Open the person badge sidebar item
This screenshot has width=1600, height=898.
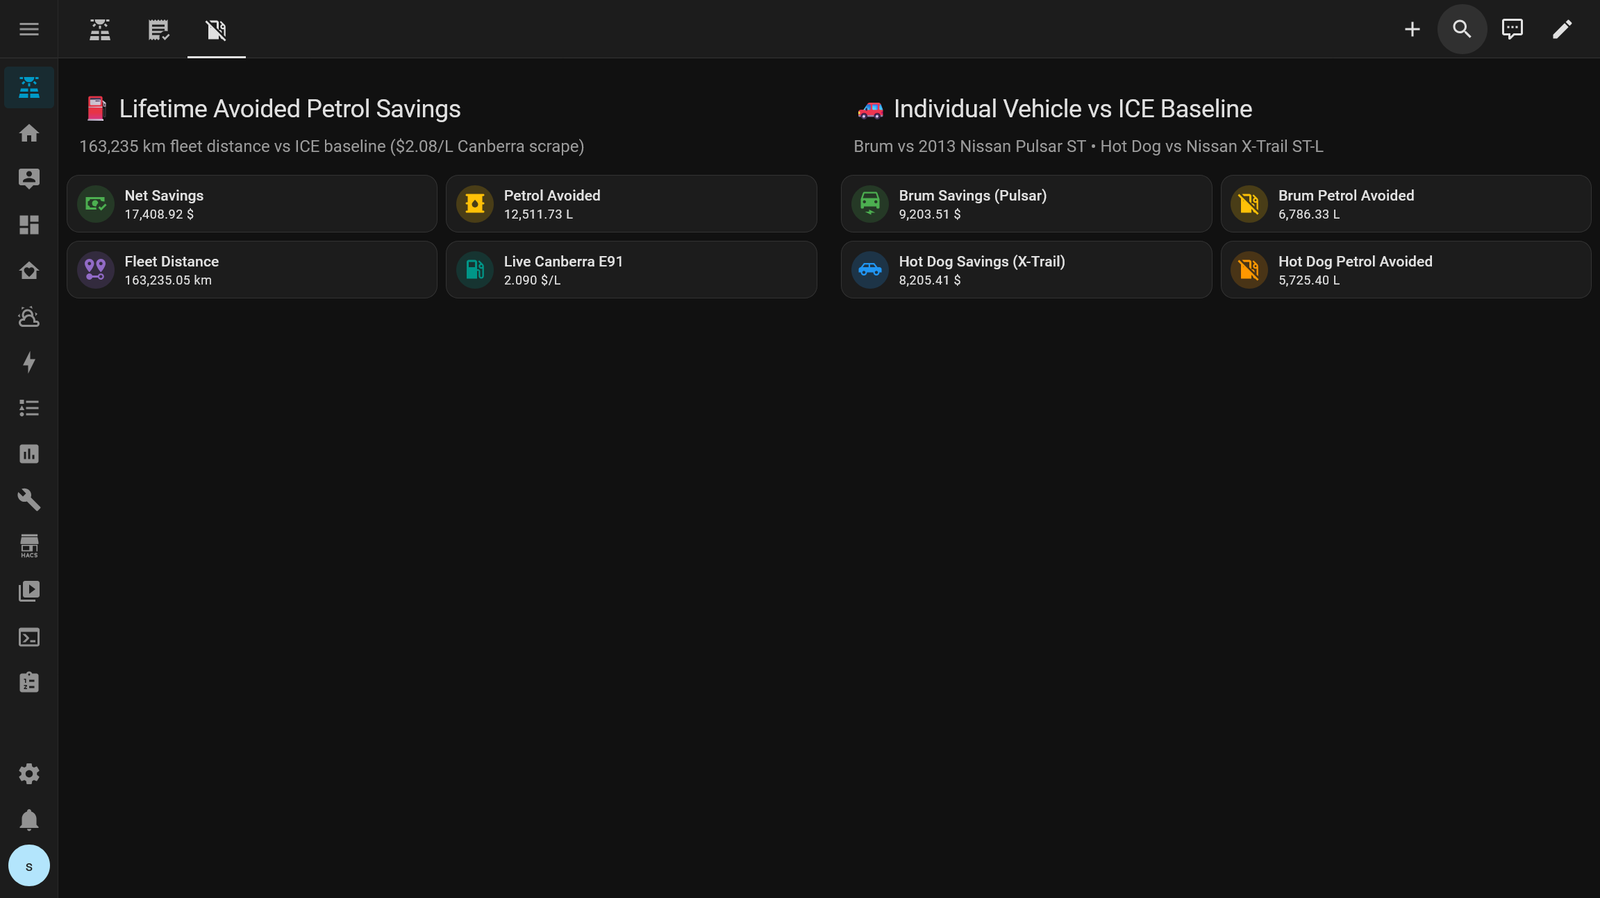pos(29,179)
